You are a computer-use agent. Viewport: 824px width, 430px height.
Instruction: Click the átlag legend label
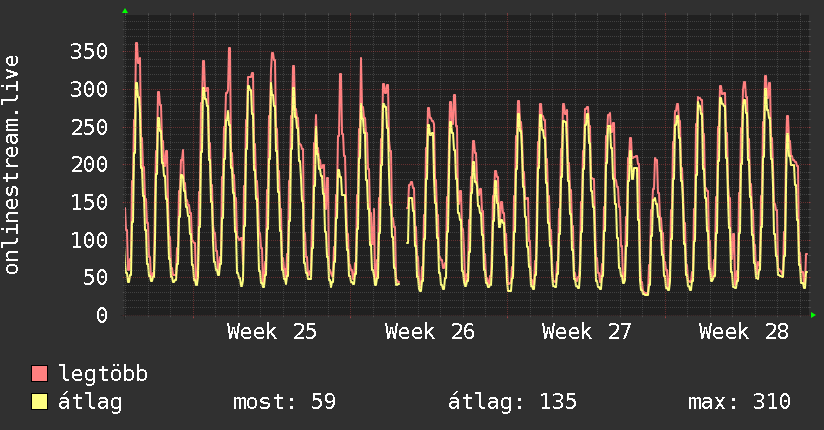coord(90,402)
